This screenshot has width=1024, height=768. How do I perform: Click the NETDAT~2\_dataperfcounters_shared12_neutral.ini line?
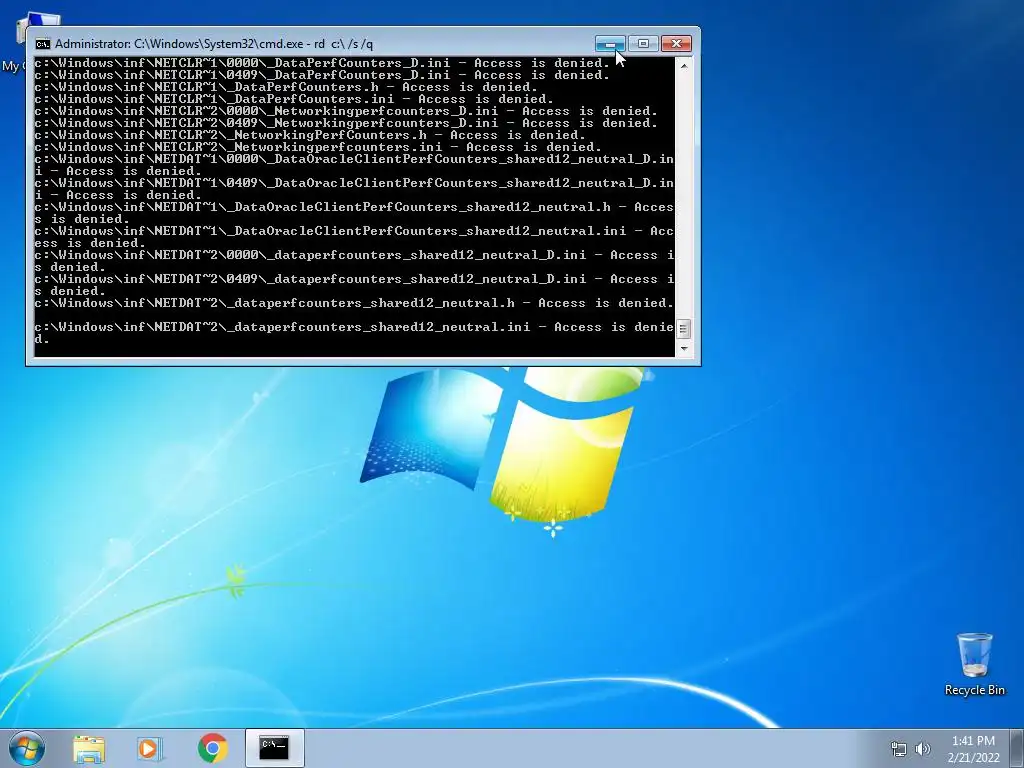tap(354, 332)
